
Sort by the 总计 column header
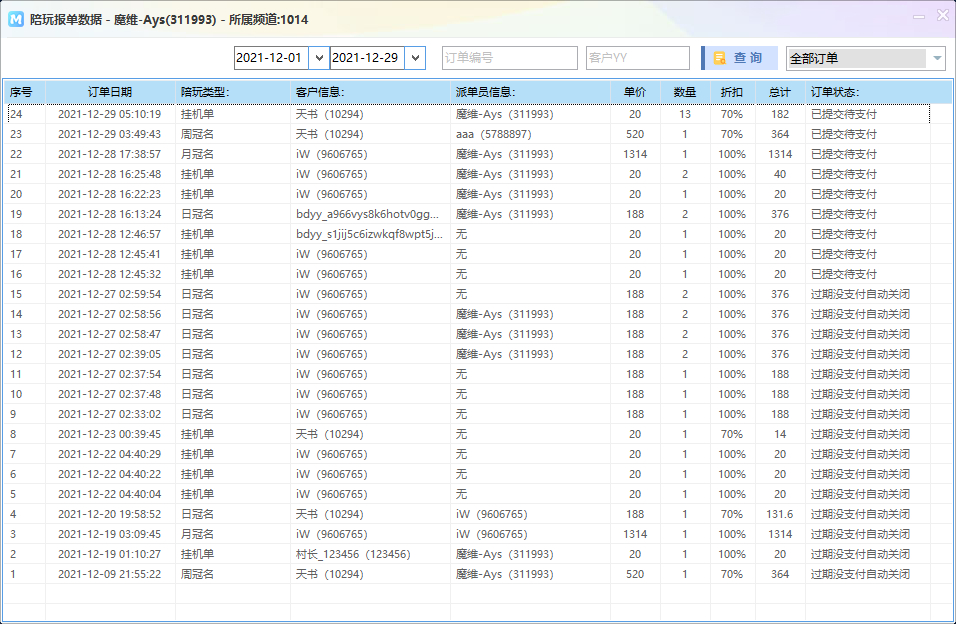tap(780, 92)
